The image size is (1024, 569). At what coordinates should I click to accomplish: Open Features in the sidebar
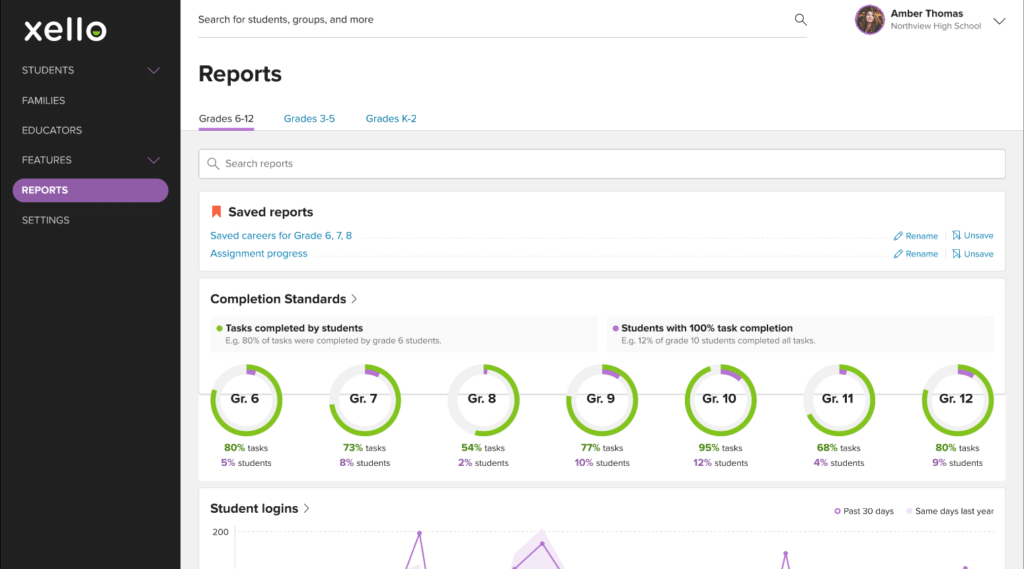click(46, 160)
